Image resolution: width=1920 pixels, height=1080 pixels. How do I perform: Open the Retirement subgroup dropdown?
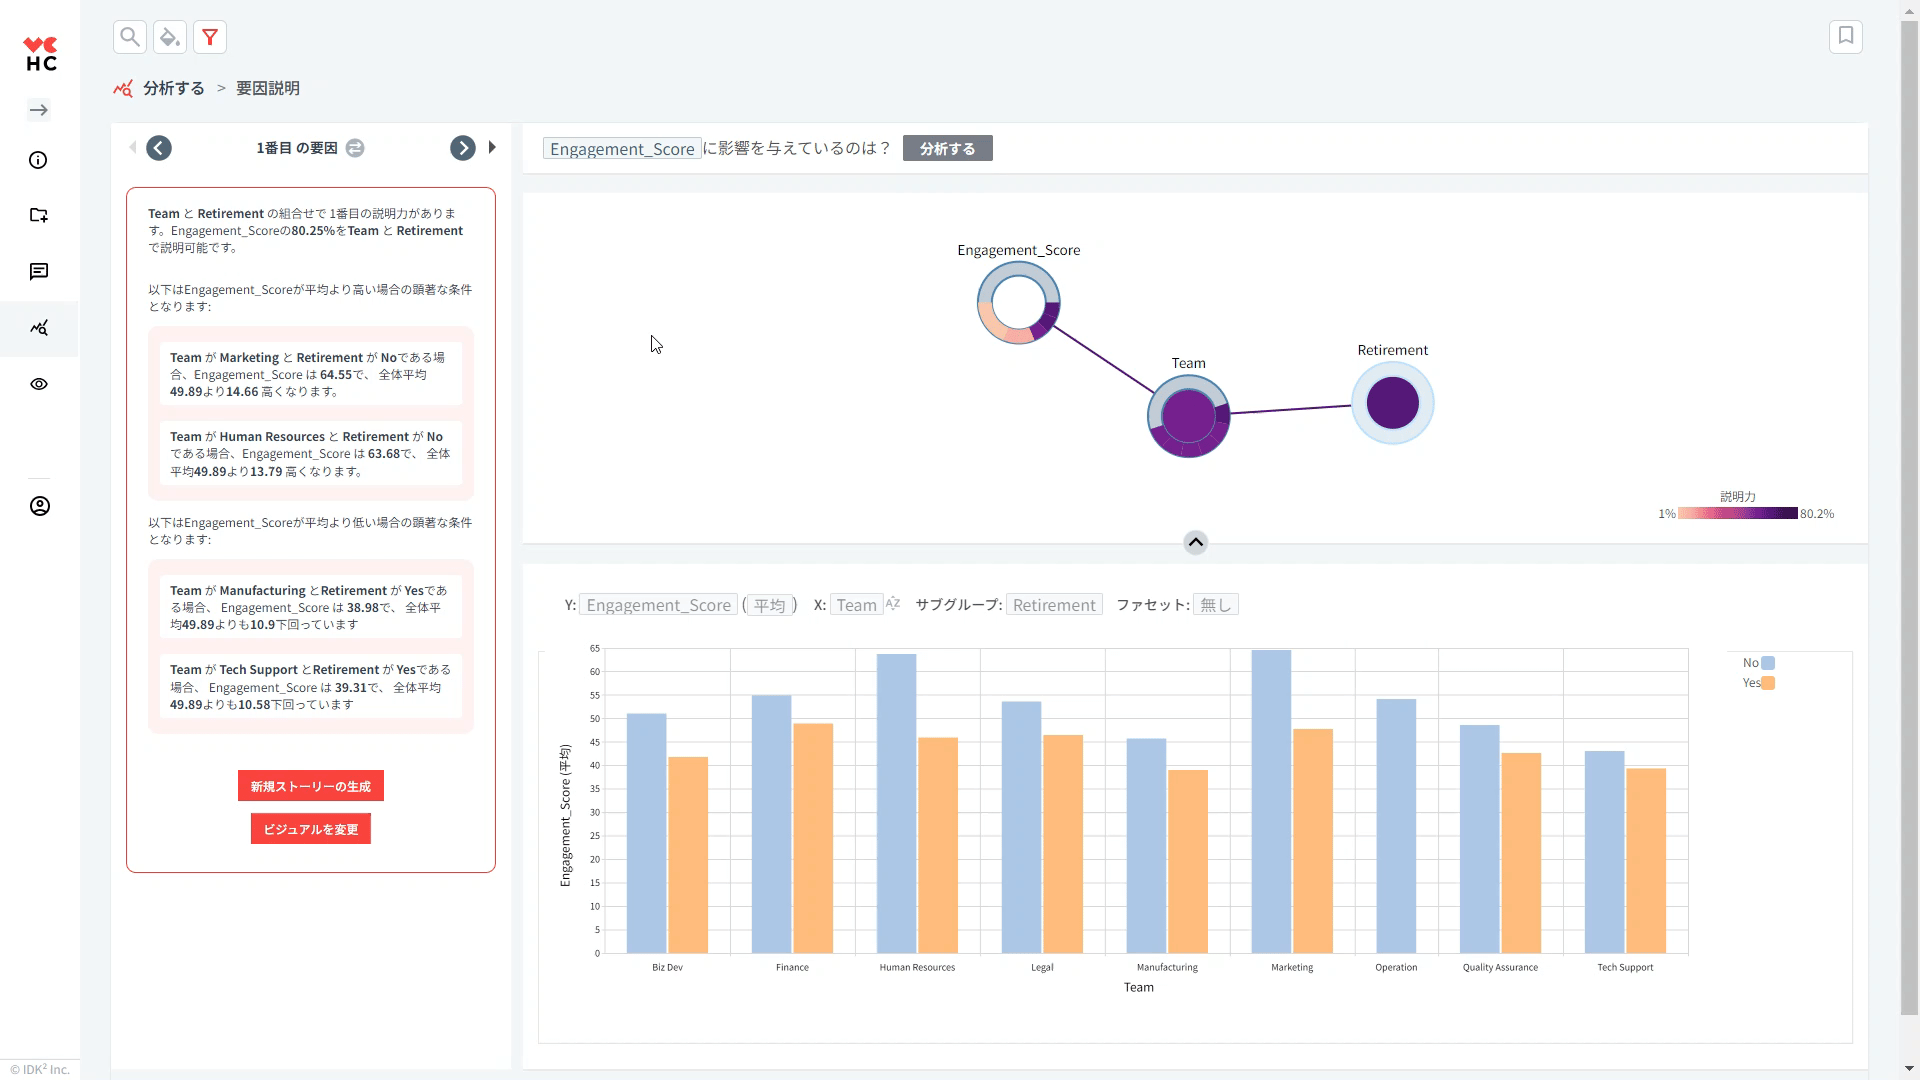coord(1054,605)
